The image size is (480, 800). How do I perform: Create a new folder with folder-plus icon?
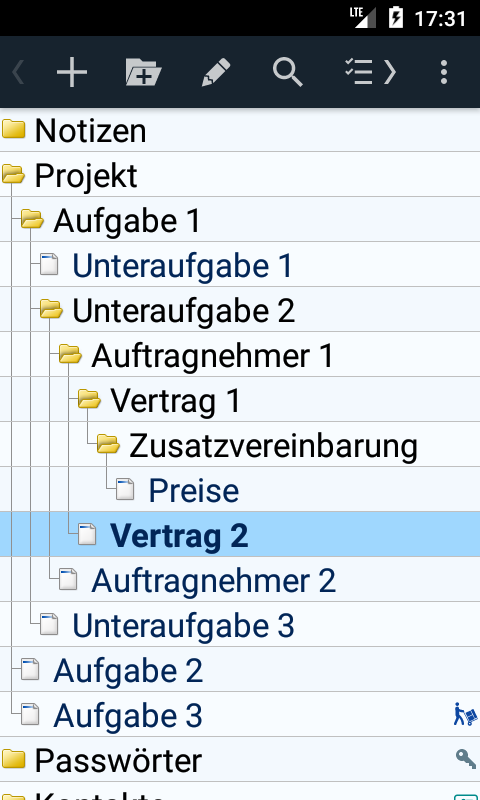[143, 72]
